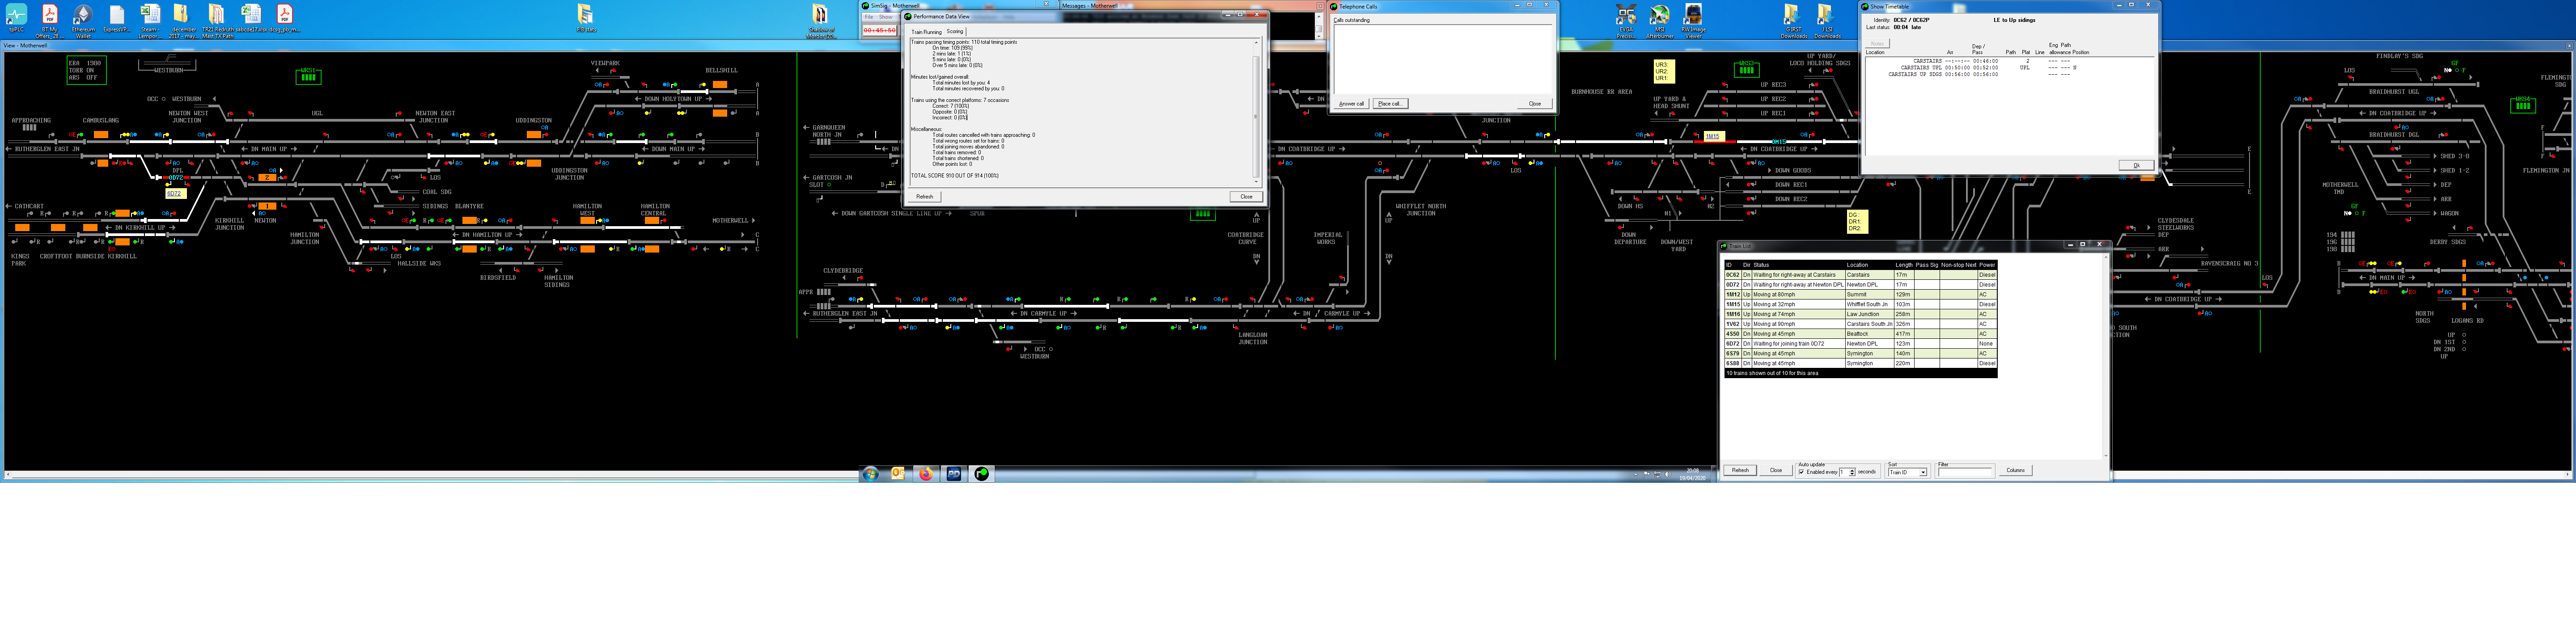Image resolution: width=2576 pixels, height=624 pixels.
Task: Open Firefox from the taskbar
Action: pyautogui.click(x=926, y=474)
